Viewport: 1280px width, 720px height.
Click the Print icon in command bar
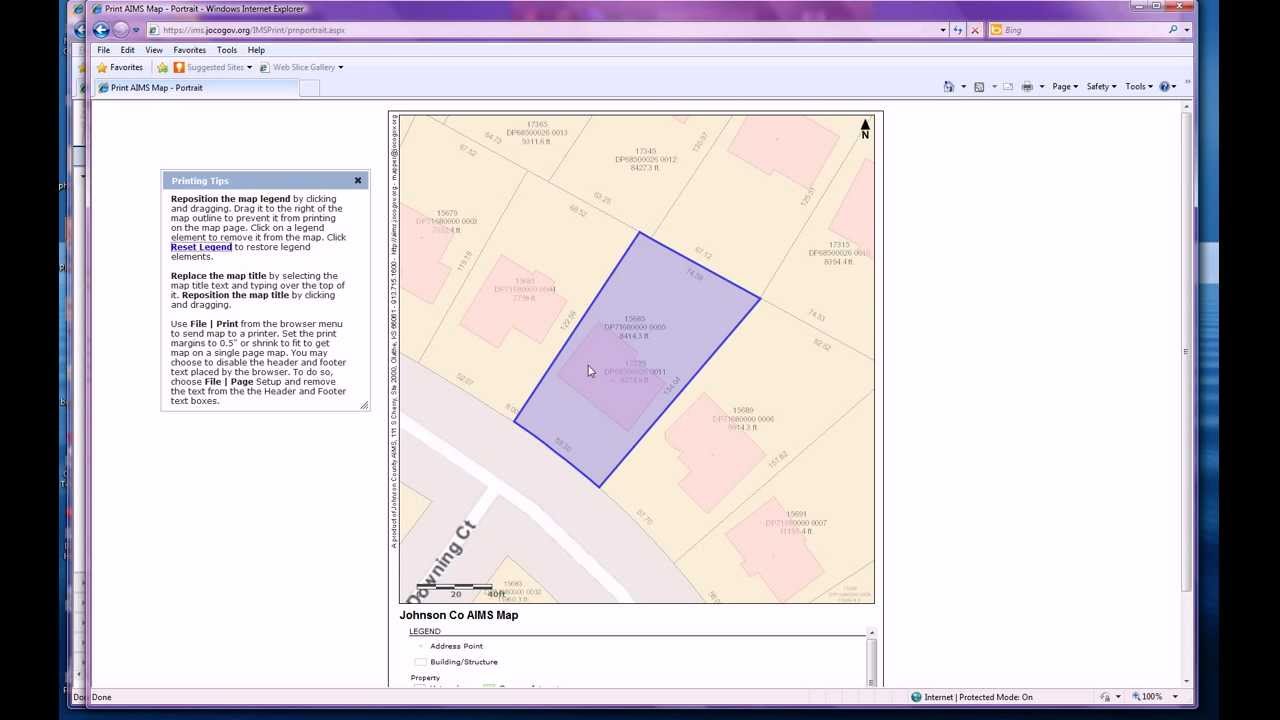1027,87
